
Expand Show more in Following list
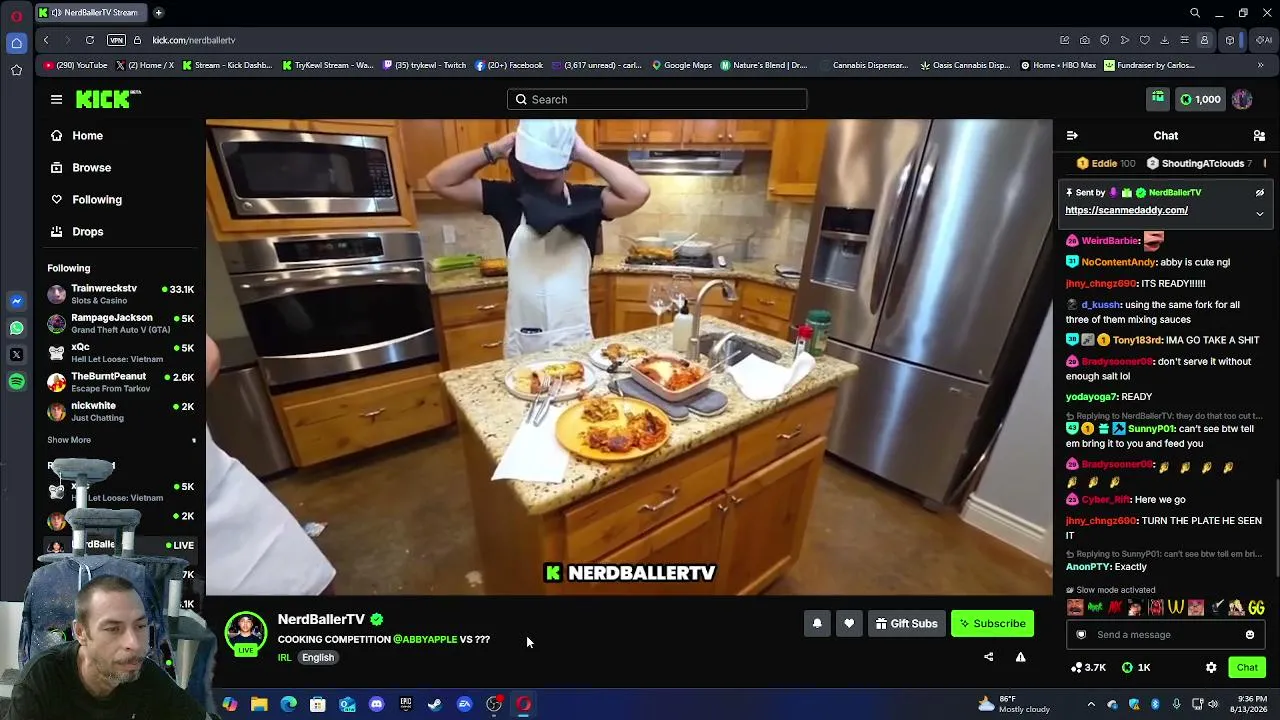tap(69, 440)
